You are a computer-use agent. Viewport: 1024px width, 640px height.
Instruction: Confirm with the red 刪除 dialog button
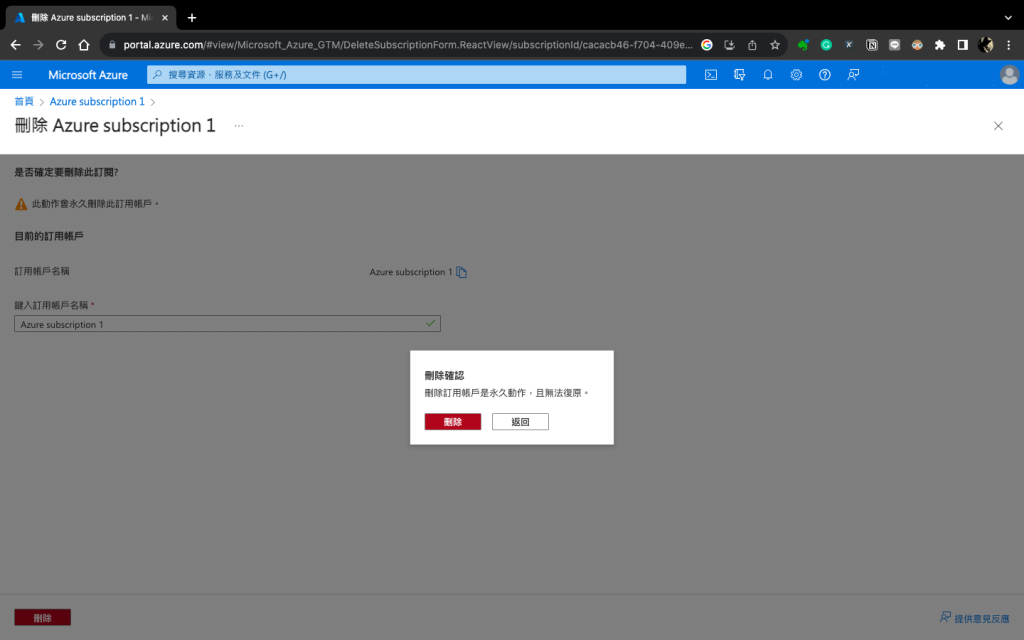click(453, 422)
